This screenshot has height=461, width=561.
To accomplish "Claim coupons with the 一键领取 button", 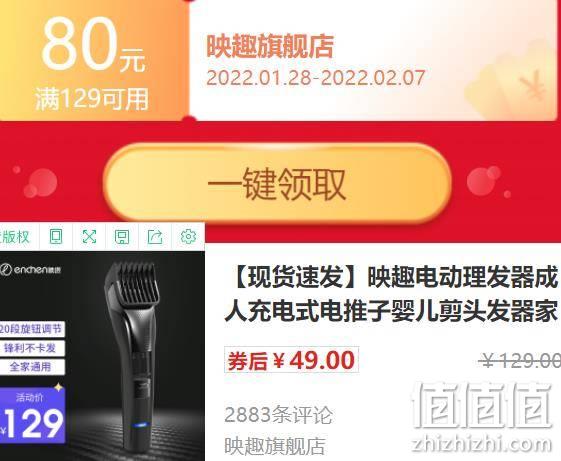I will (277, 184).
